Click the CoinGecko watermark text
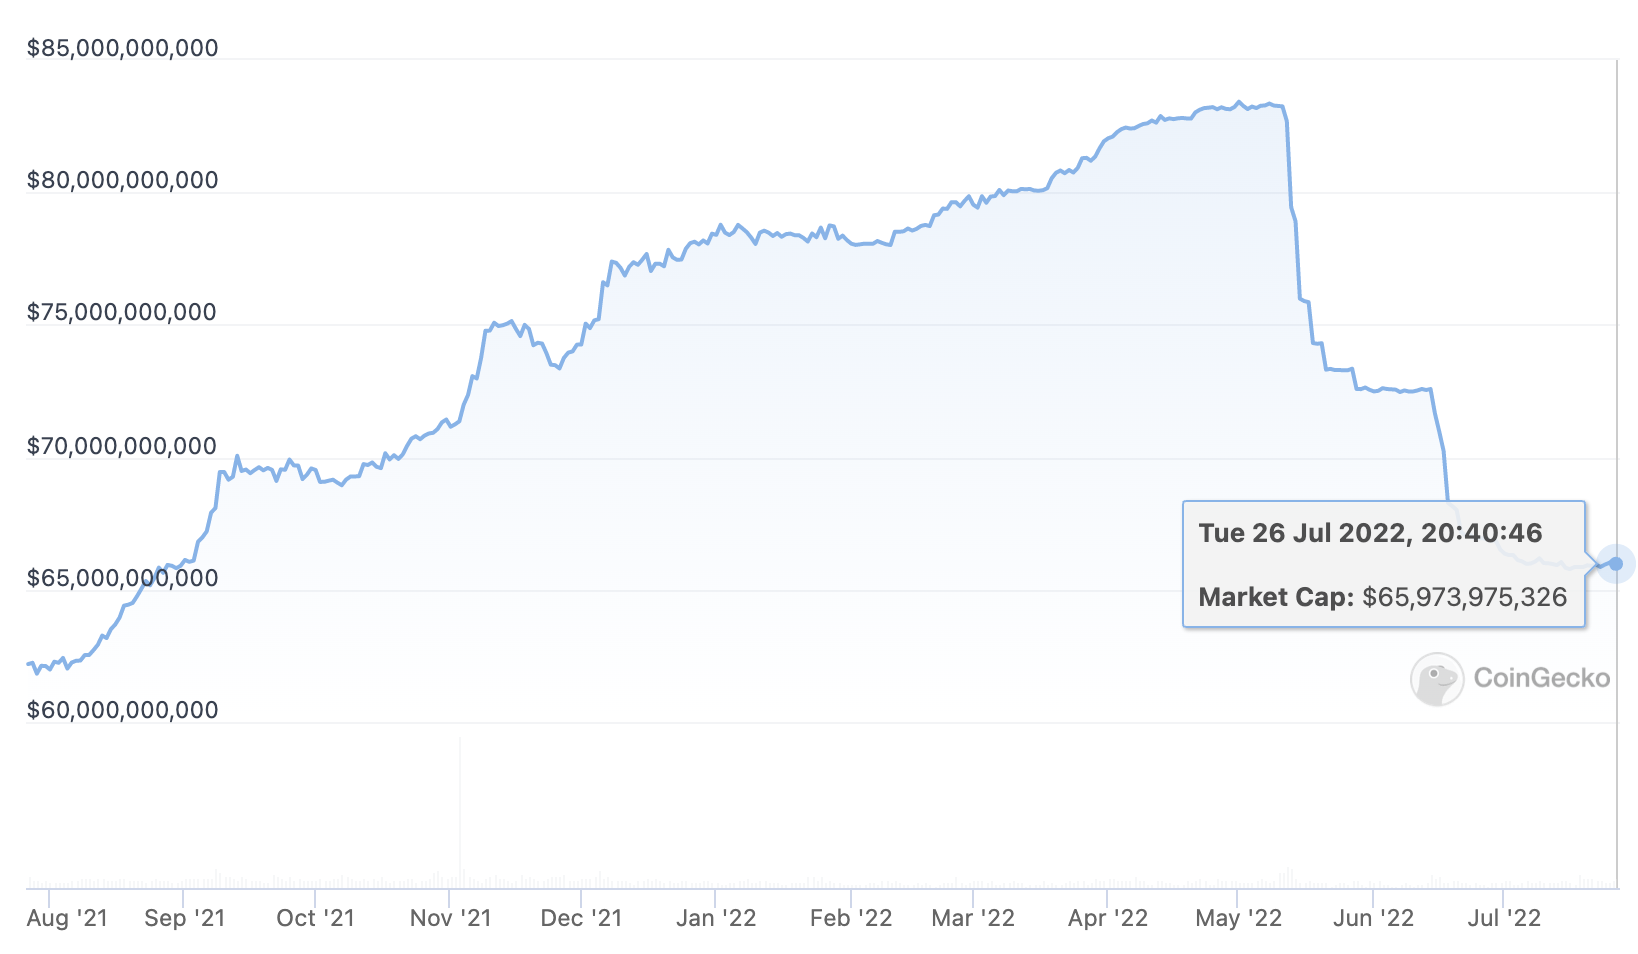 tap(1541, 679)
